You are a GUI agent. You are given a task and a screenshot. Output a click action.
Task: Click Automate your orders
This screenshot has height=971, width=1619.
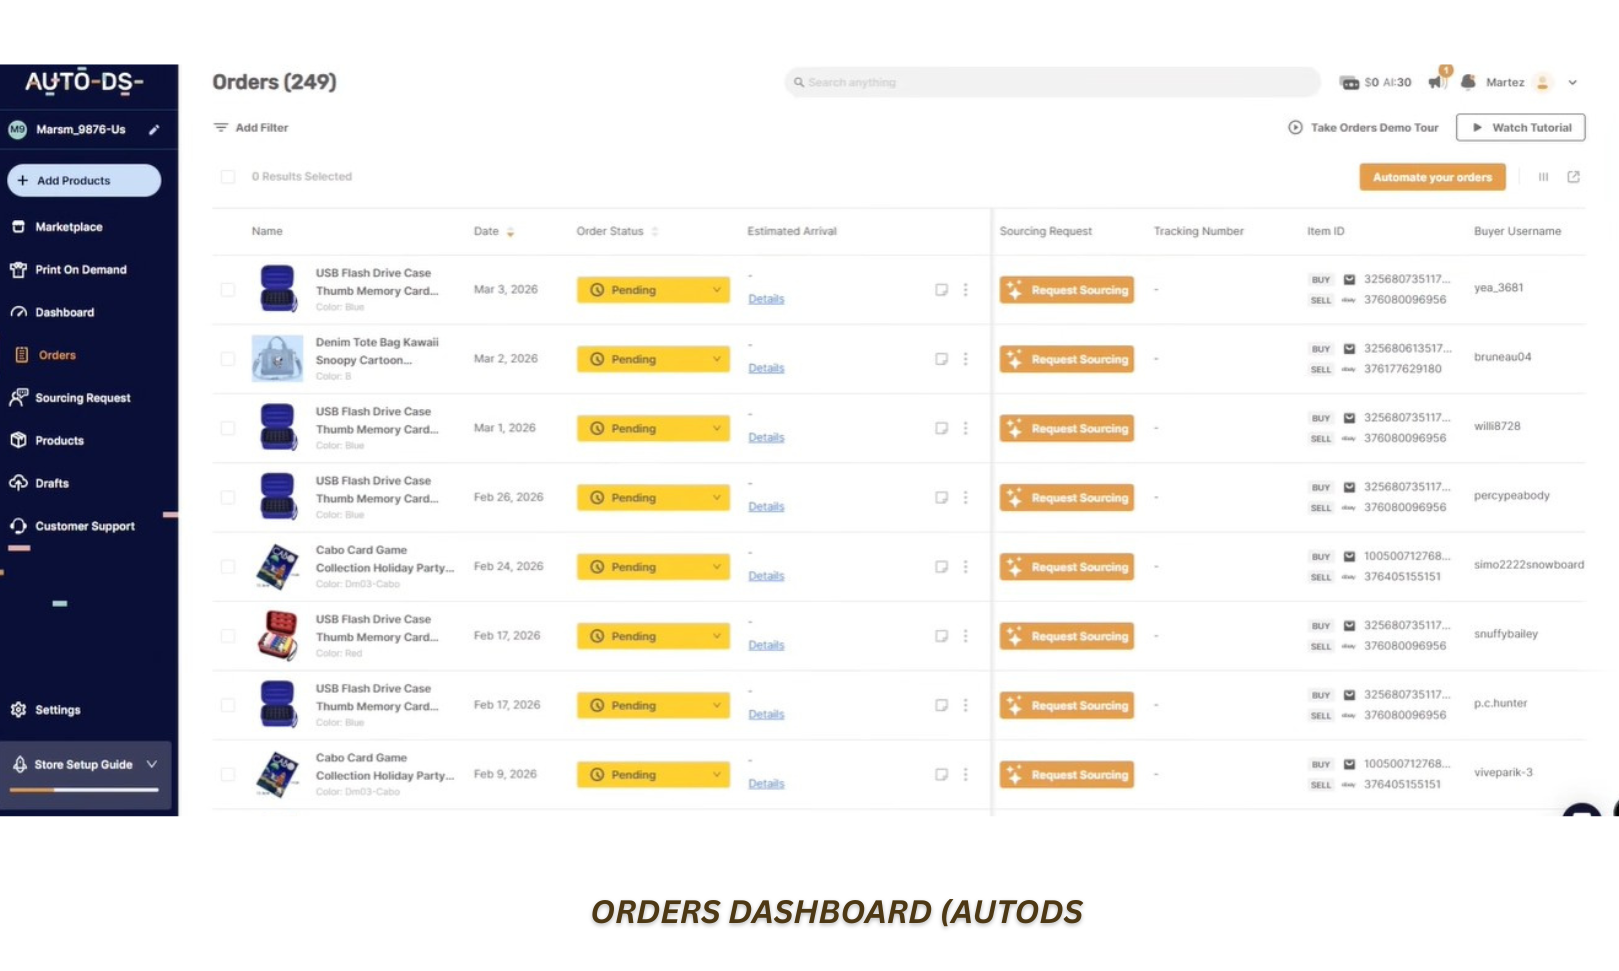coord(1432,177)
